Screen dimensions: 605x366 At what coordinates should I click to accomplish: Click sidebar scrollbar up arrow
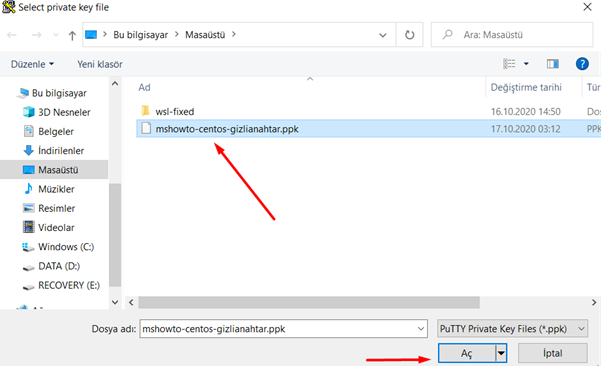(115, 84)
